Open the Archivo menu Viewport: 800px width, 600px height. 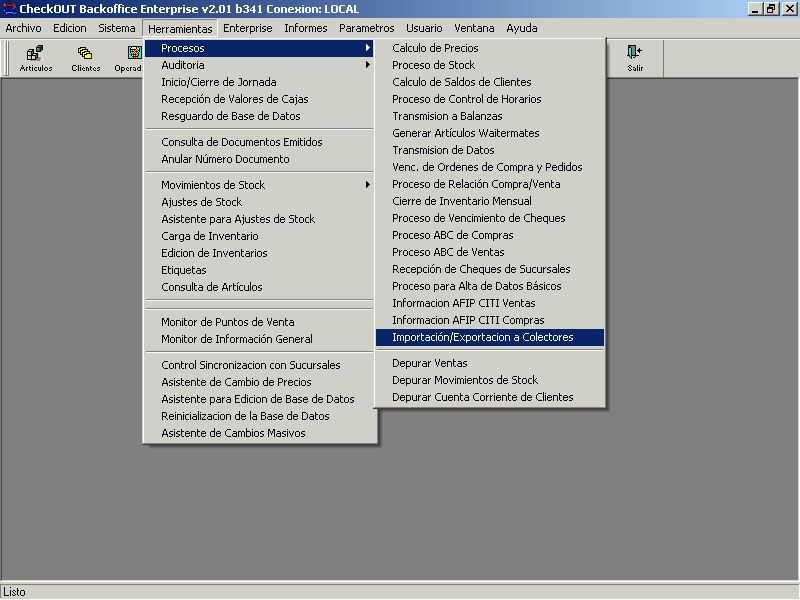coord(23,28)
